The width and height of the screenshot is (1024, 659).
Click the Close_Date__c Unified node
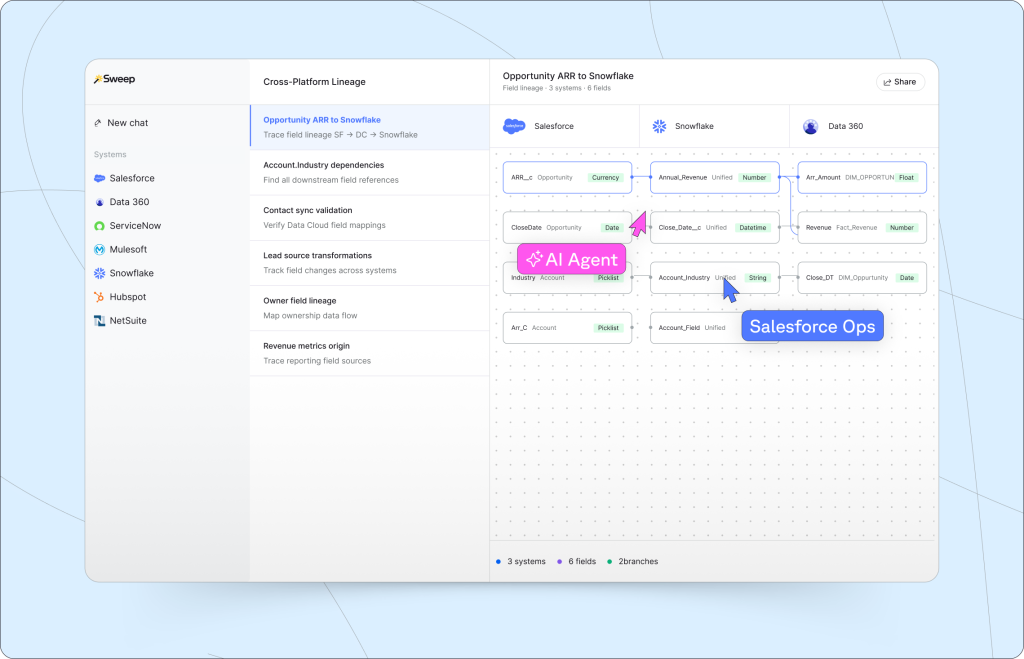coord(715,228)
